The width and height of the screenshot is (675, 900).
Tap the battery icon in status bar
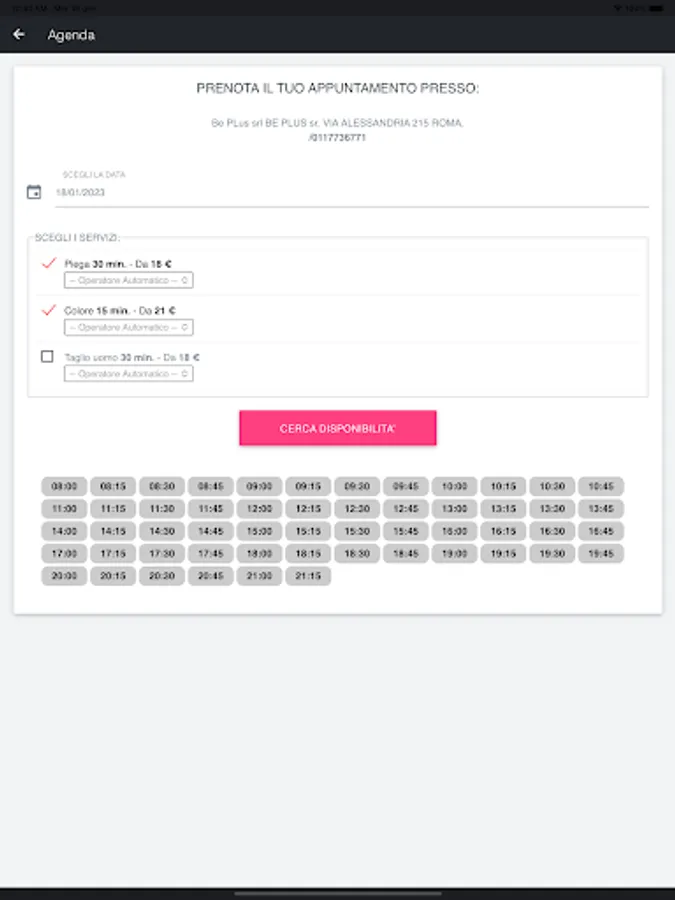pyautogui.click(x=655, y=8)
